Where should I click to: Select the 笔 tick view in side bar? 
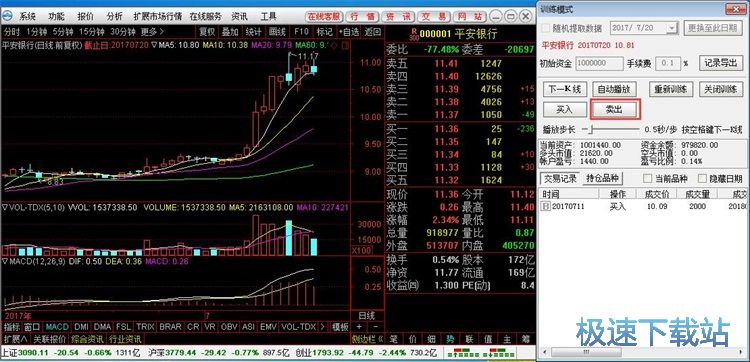(x=393, y=339)
